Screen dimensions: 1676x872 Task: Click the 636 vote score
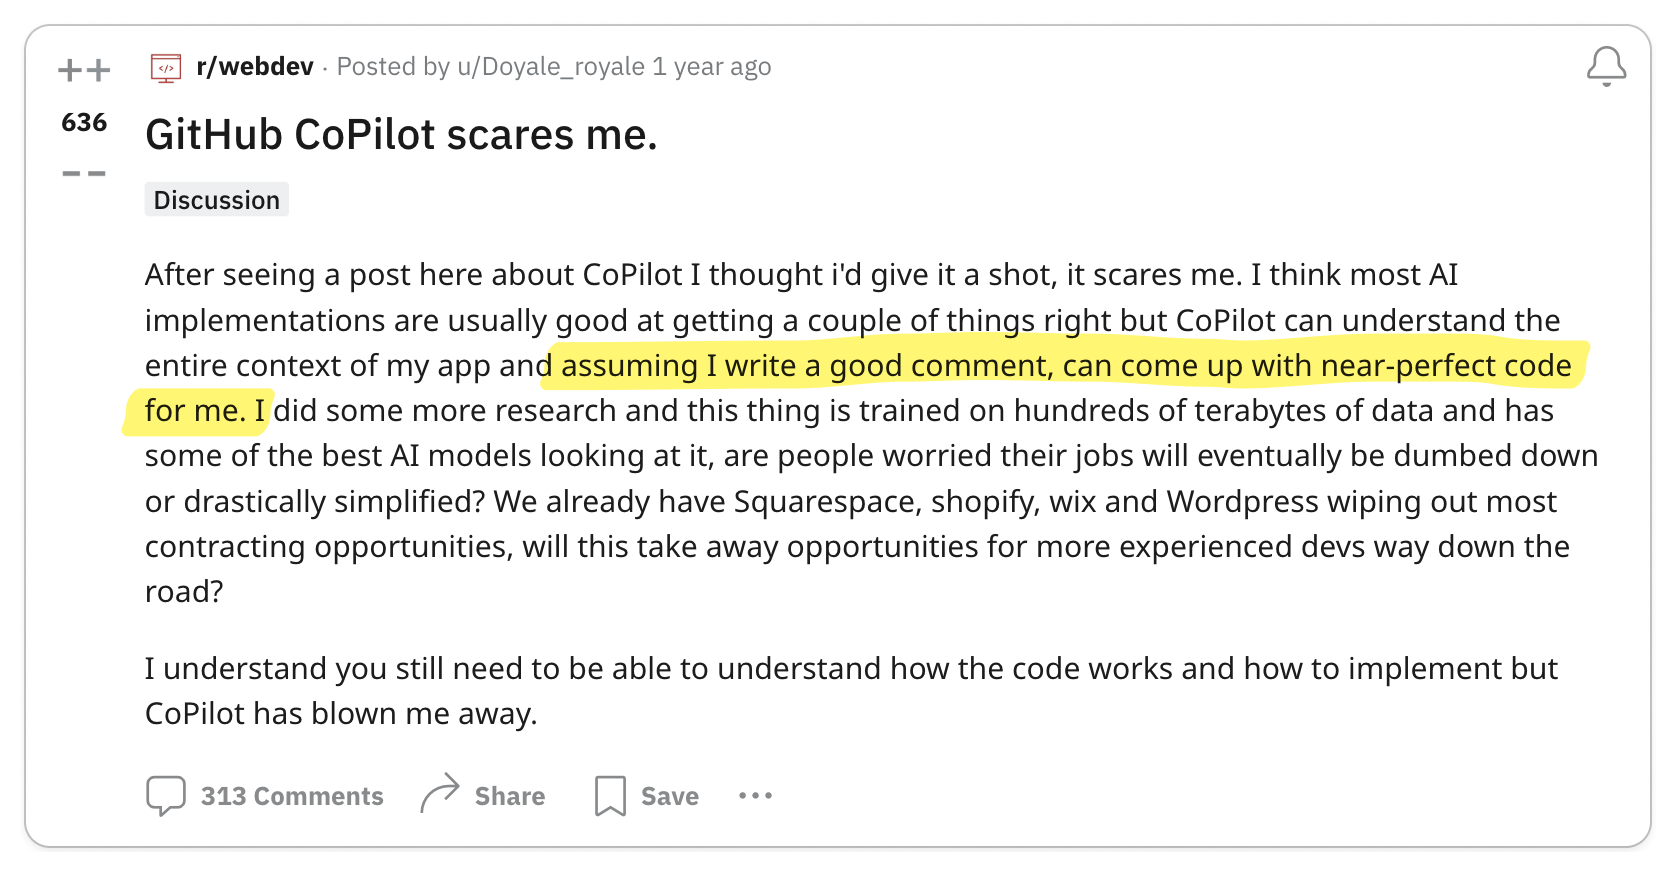coord(84,123)
